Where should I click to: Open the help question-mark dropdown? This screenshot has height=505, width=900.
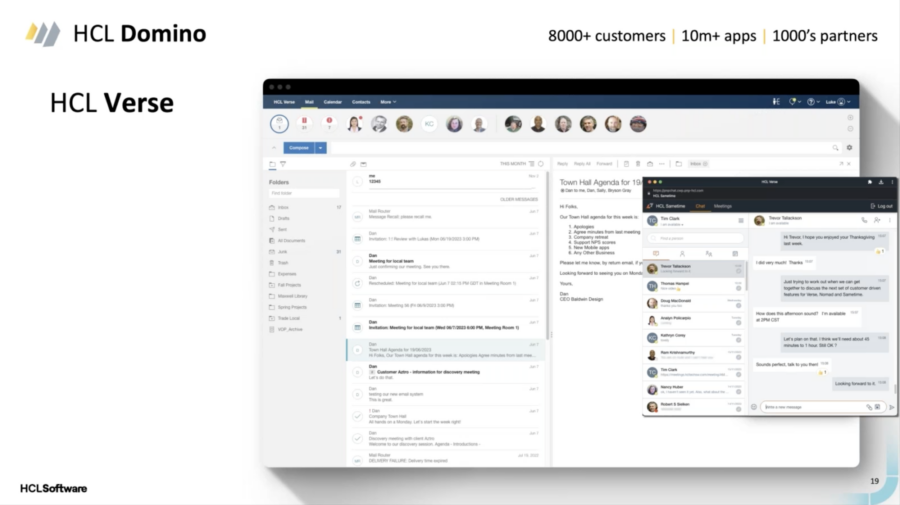(x=813, y=102)
